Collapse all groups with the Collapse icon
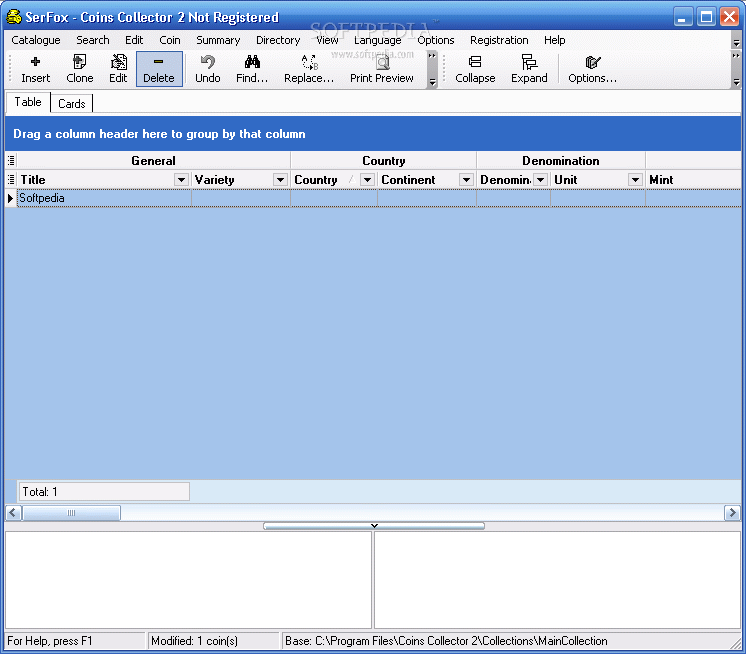746x654 pixels. (475, 69)
